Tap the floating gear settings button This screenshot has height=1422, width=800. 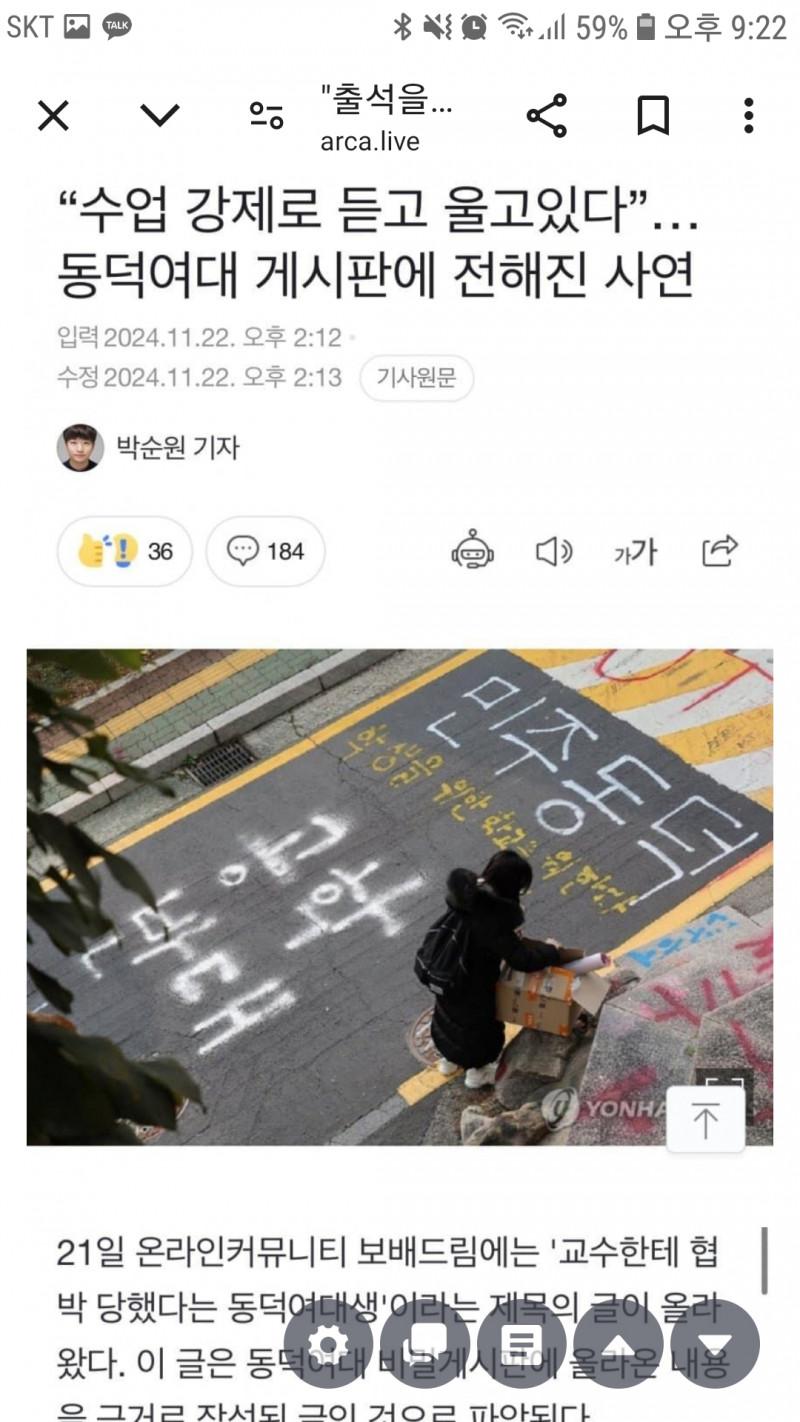point(328,1343)
